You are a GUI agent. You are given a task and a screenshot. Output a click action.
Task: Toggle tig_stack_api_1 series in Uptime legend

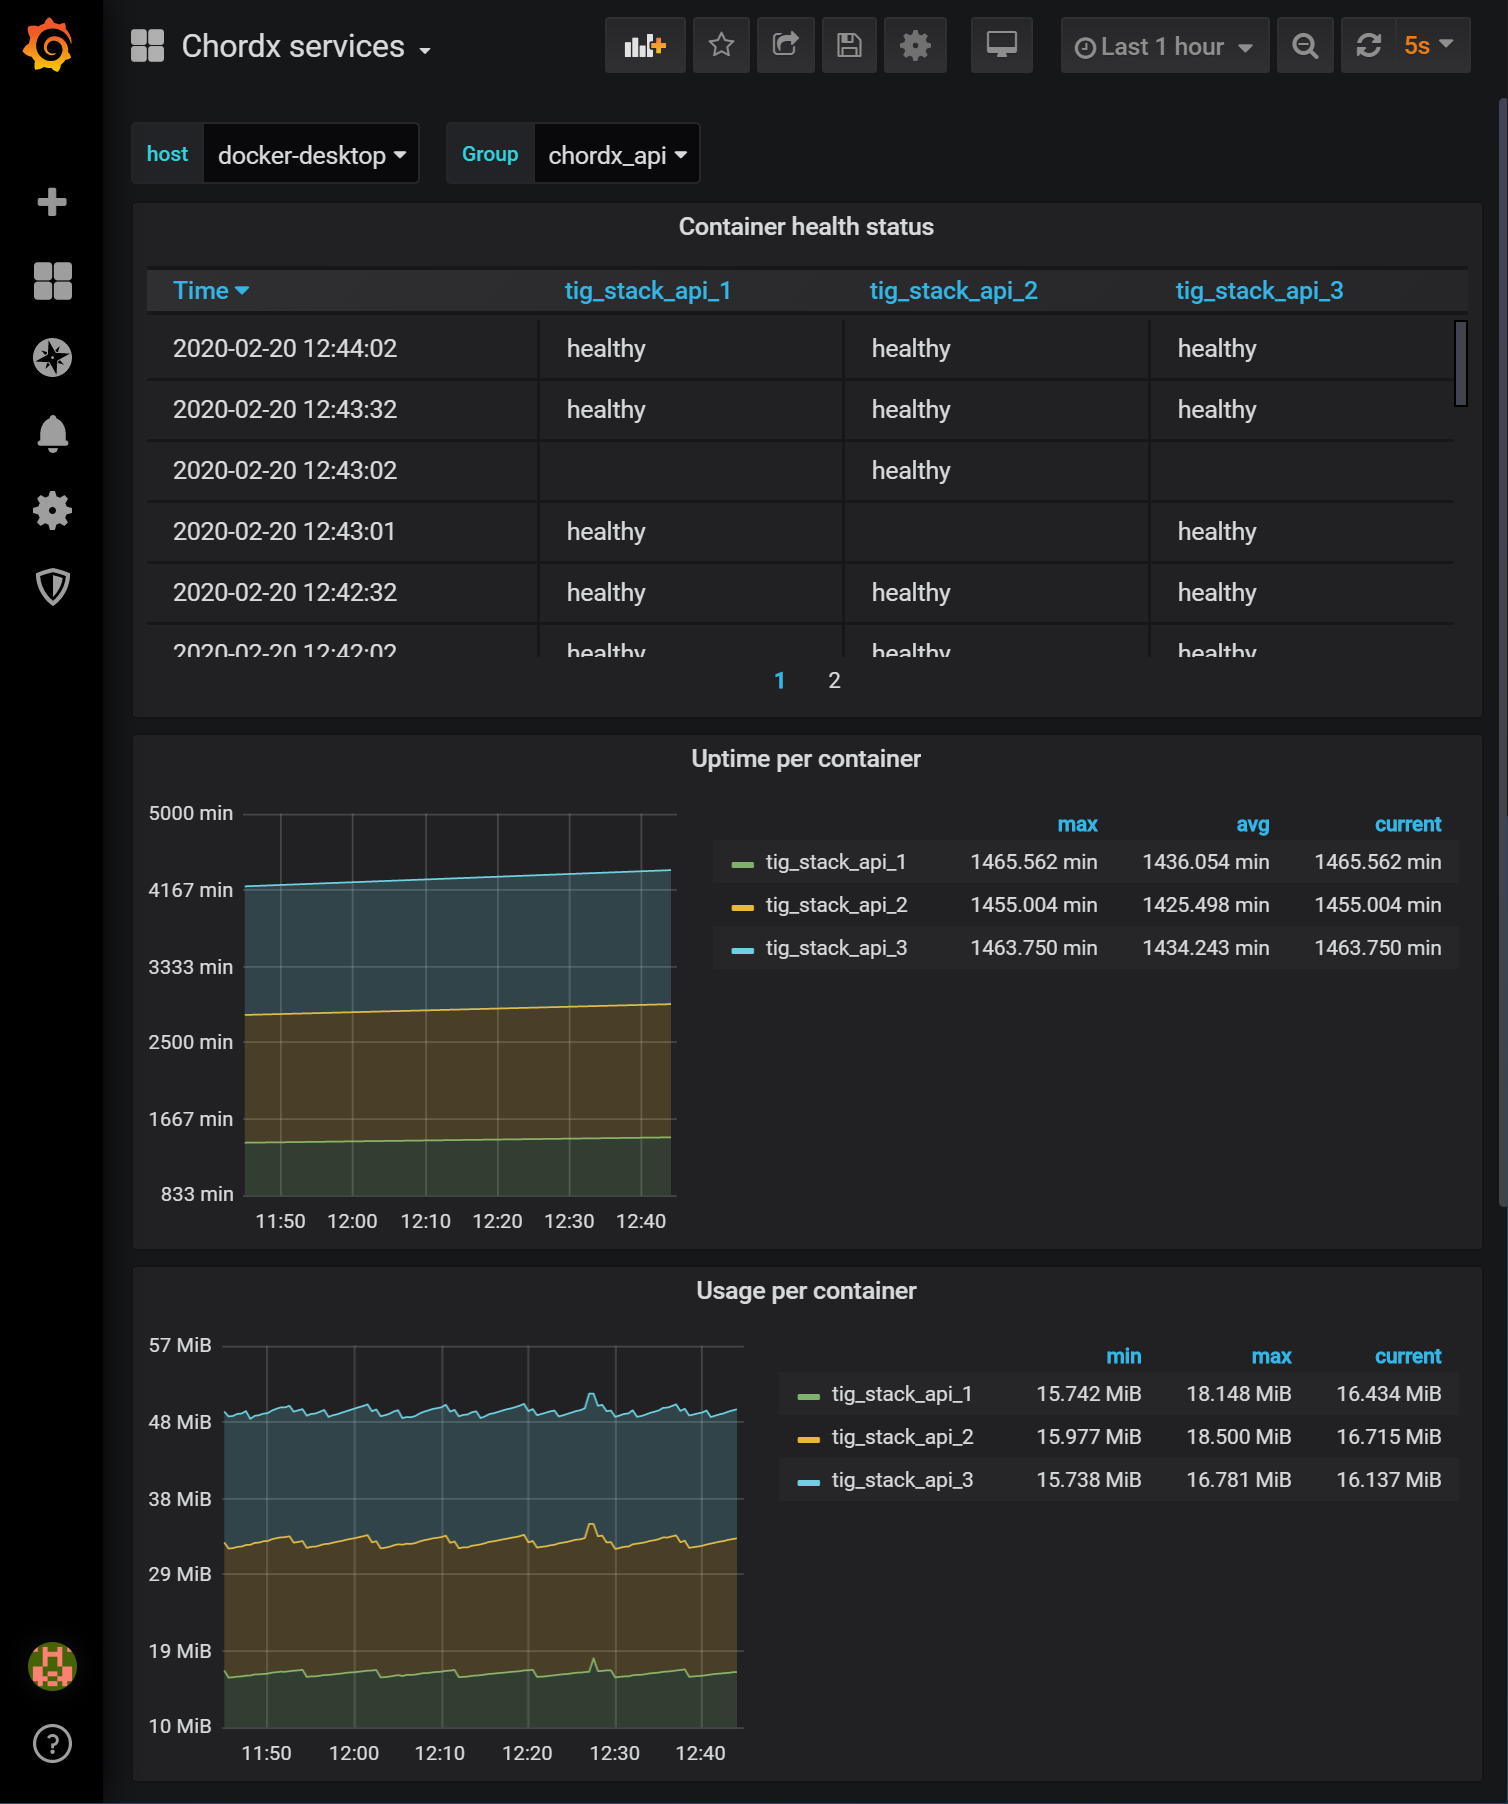click(x=836, y=862)
